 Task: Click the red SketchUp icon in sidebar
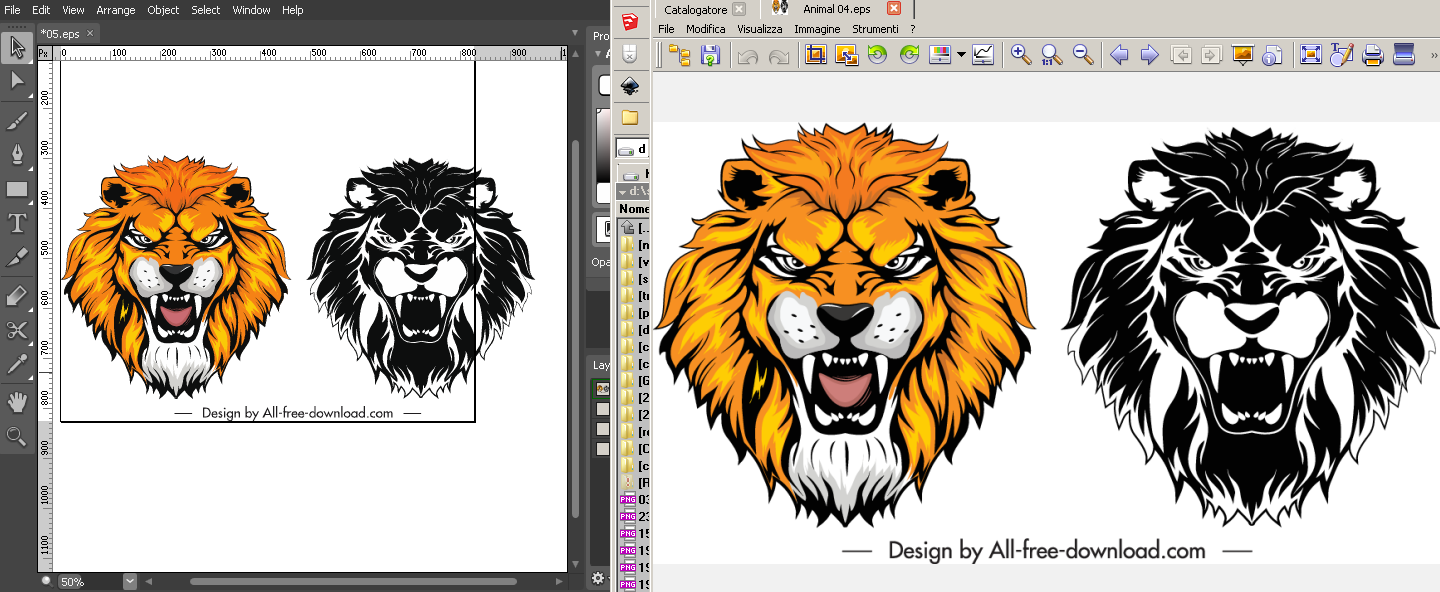[x=629, y=22]
